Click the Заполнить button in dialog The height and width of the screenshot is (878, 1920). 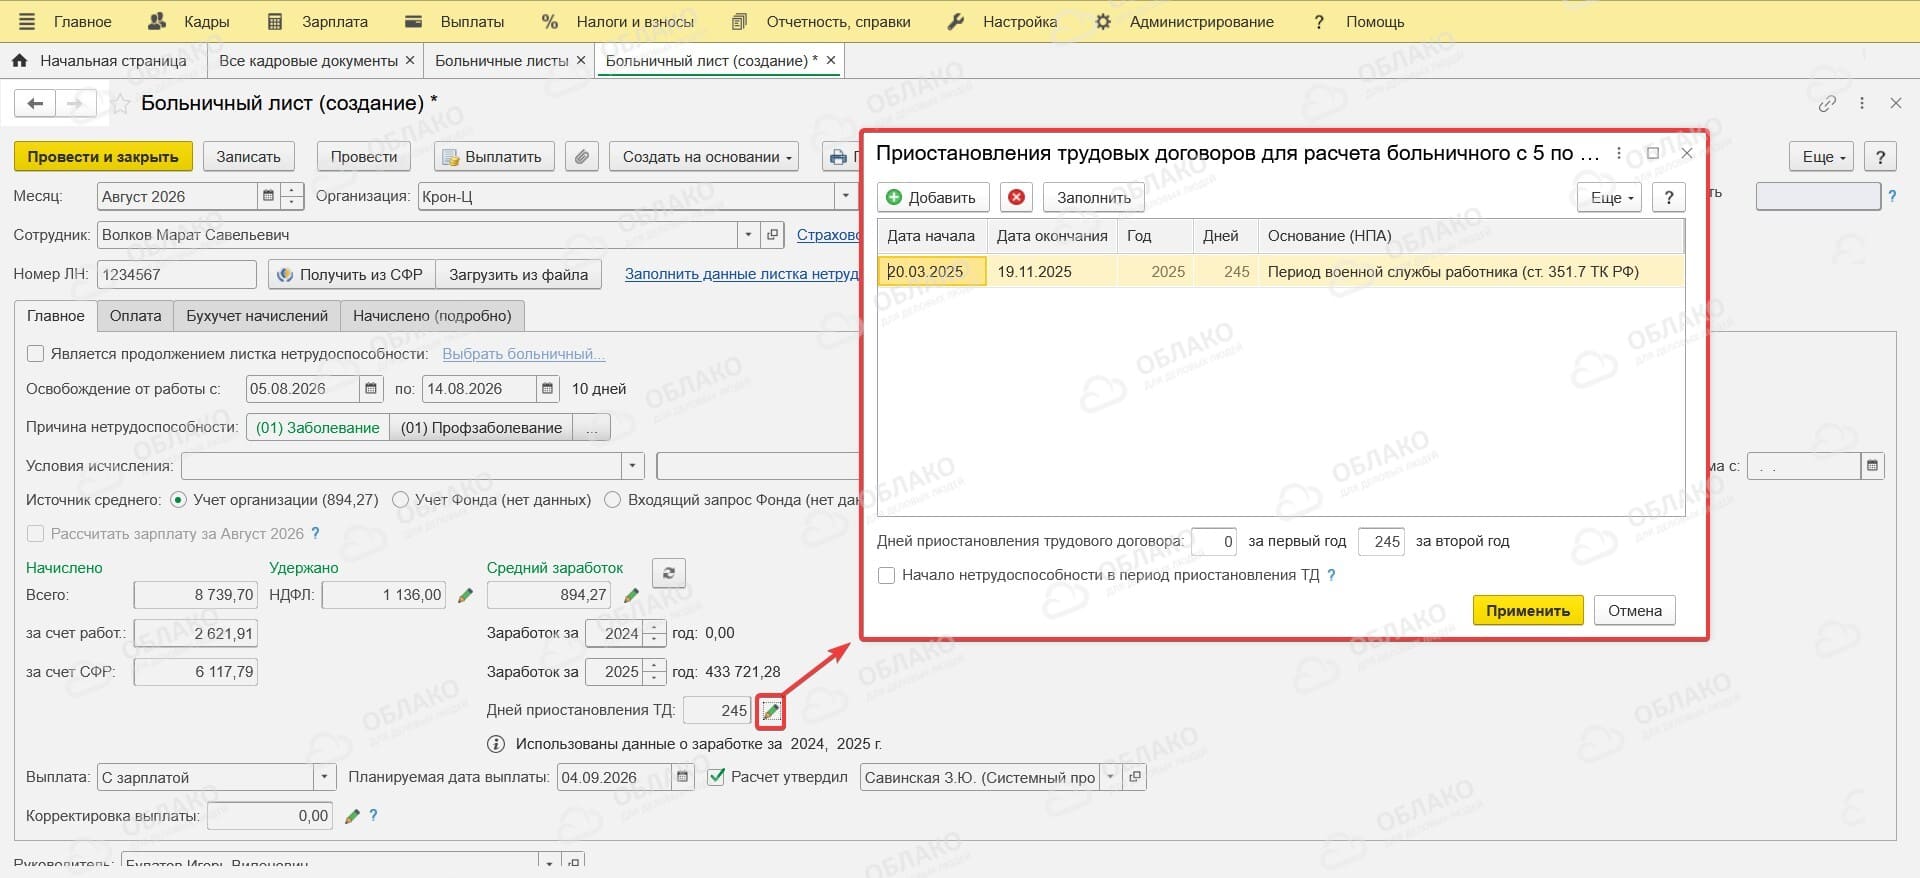1094,197
